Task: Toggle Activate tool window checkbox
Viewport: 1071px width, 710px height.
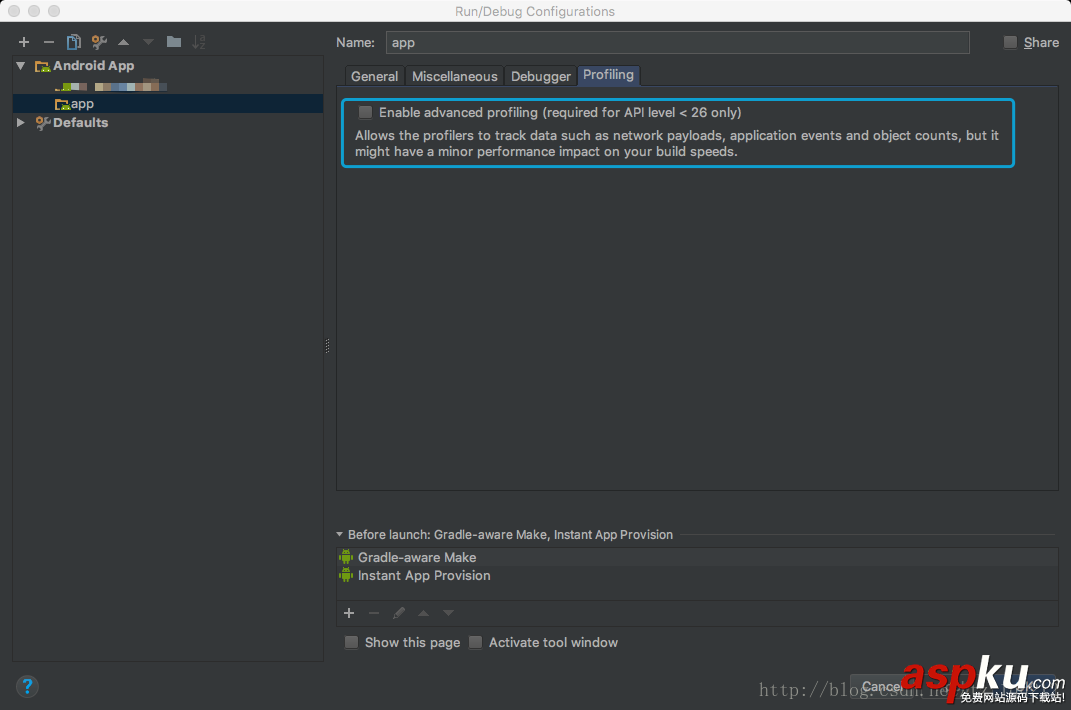Action: tap(475, 642)
